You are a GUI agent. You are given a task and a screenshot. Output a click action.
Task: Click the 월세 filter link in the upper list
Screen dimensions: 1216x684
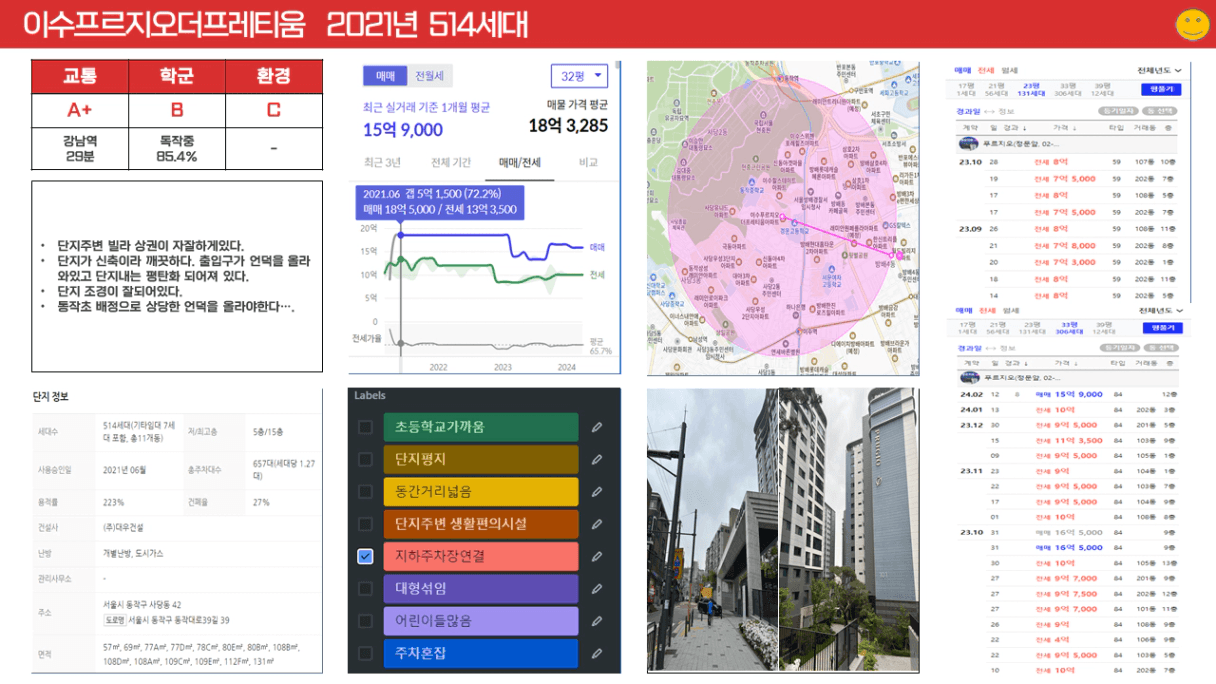[x=1009, y=70]
